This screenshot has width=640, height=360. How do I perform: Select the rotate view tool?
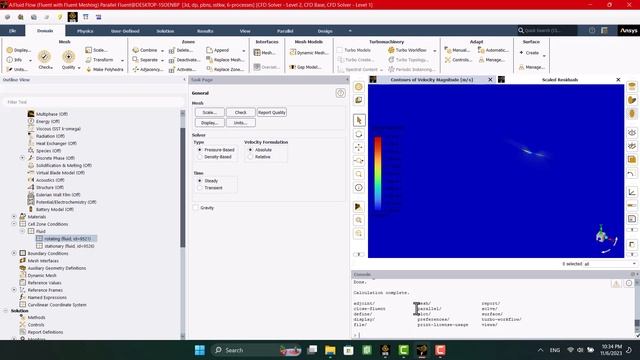[x=359, y=134]
